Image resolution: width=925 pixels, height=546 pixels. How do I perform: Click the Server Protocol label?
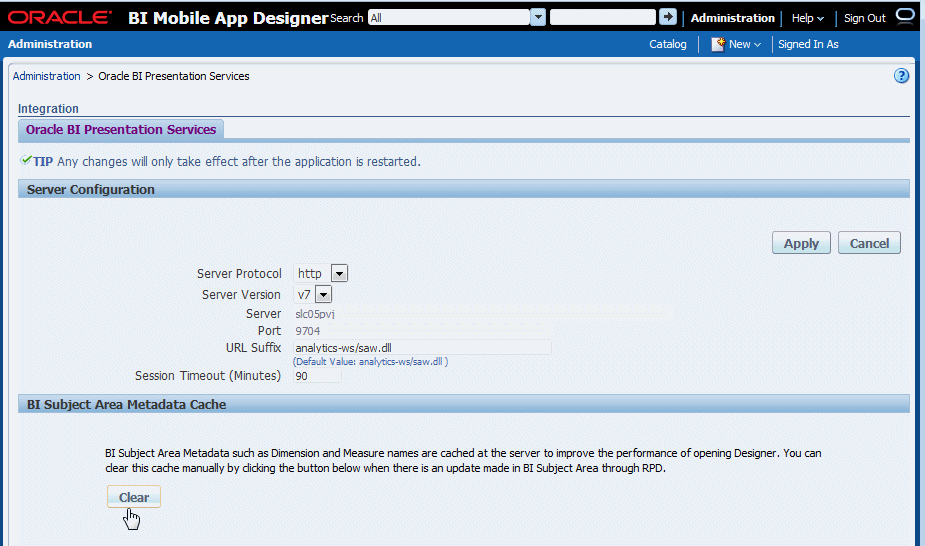[239, 274]
